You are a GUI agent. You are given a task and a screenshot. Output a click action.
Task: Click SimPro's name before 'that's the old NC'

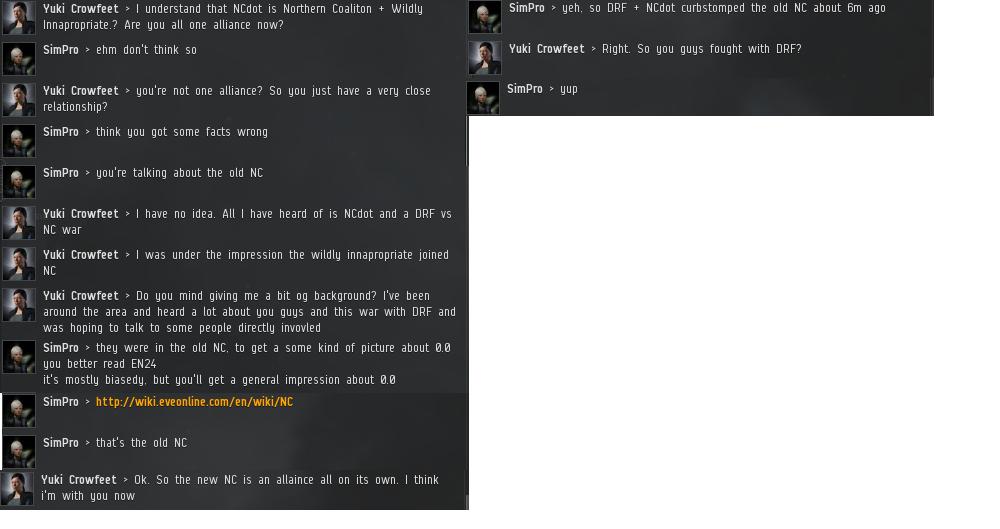61,443
